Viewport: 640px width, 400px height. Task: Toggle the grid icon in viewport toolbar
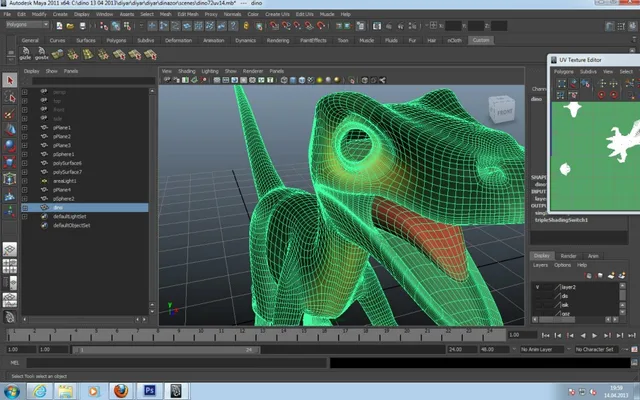(217, 80)
